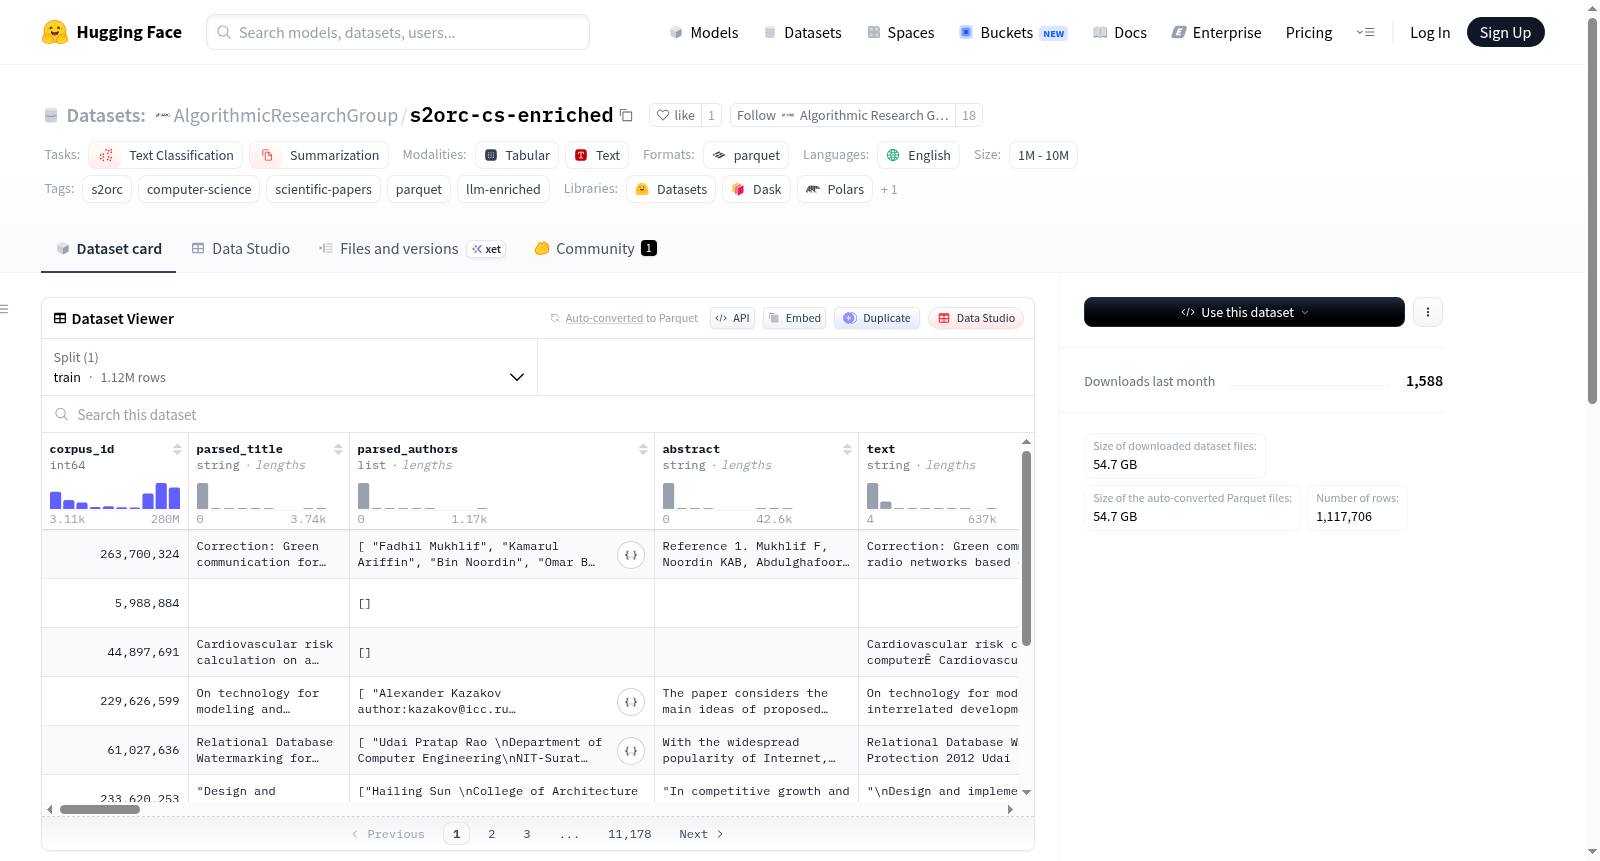The image size is (1600, 861).
Task: Go to Spaces in top navigation
Action: [900, 32]
